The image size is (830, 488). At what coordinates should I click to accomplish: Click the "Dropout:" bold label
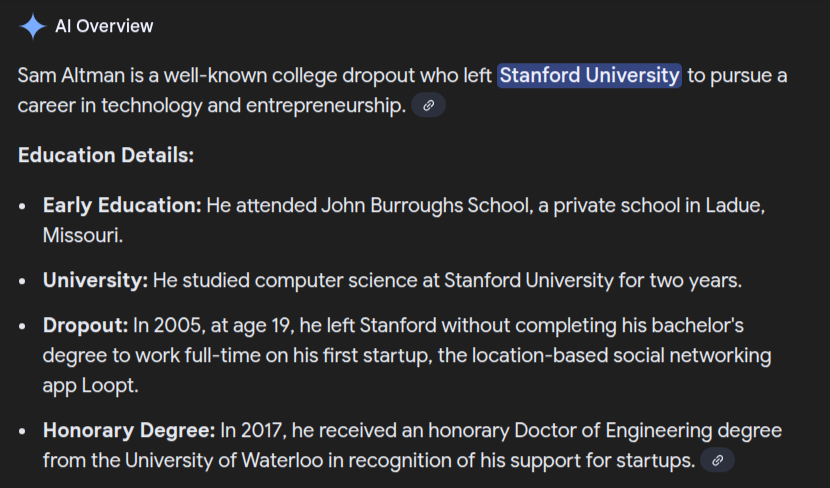[85, 326]
